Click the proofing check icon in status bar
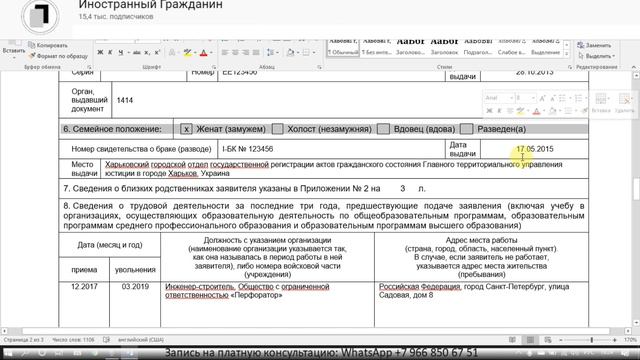 [x=107, y=340]
